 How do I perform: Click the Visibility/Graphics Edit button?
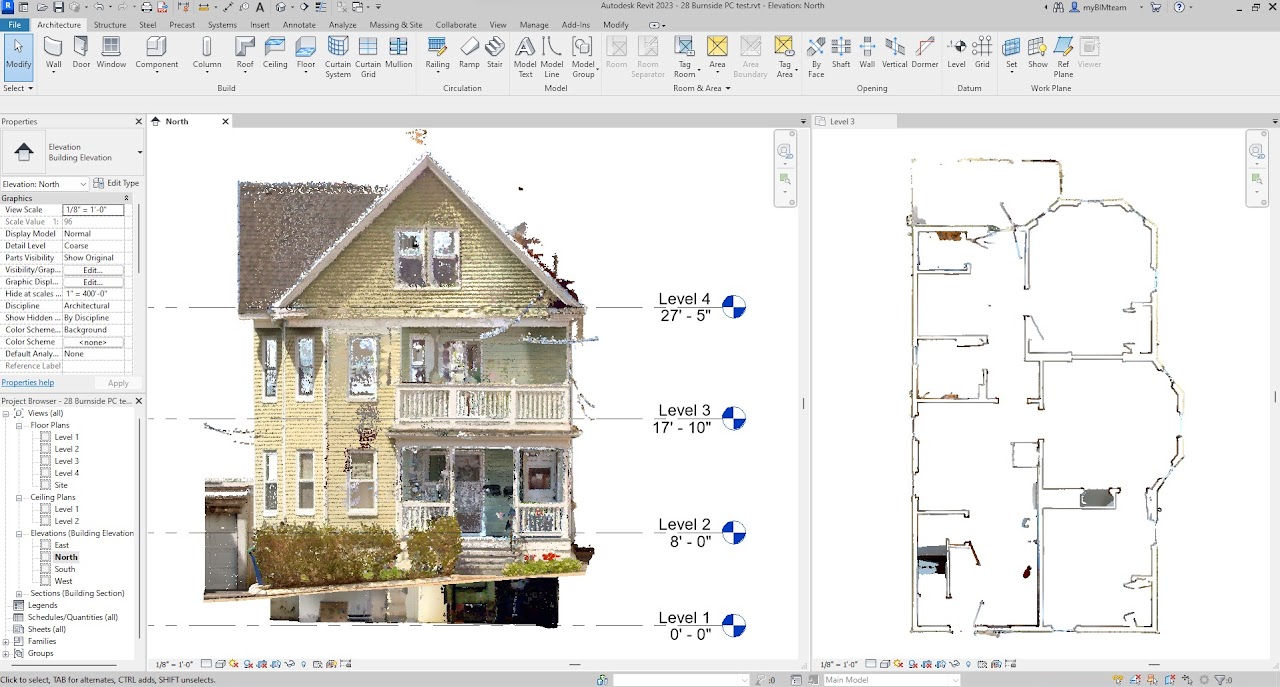point(93,270)
